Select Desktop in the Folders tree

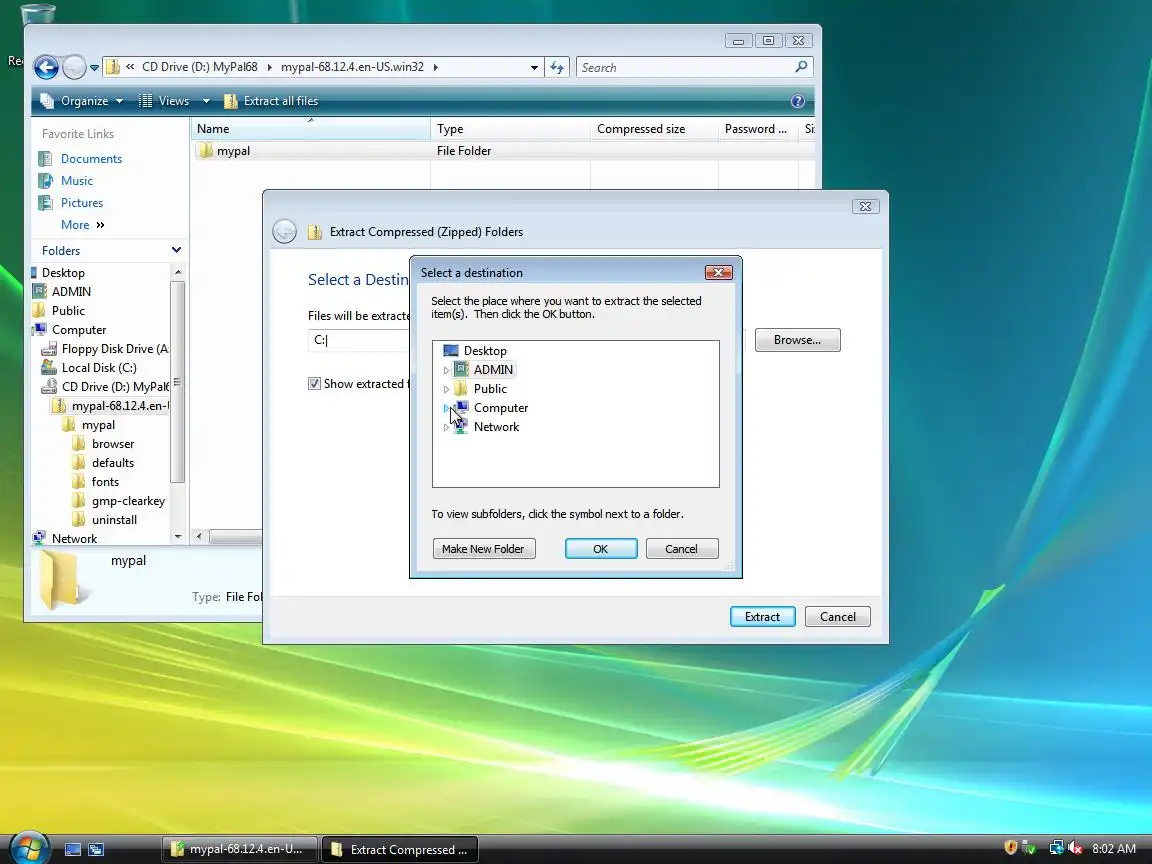(63, 273)
